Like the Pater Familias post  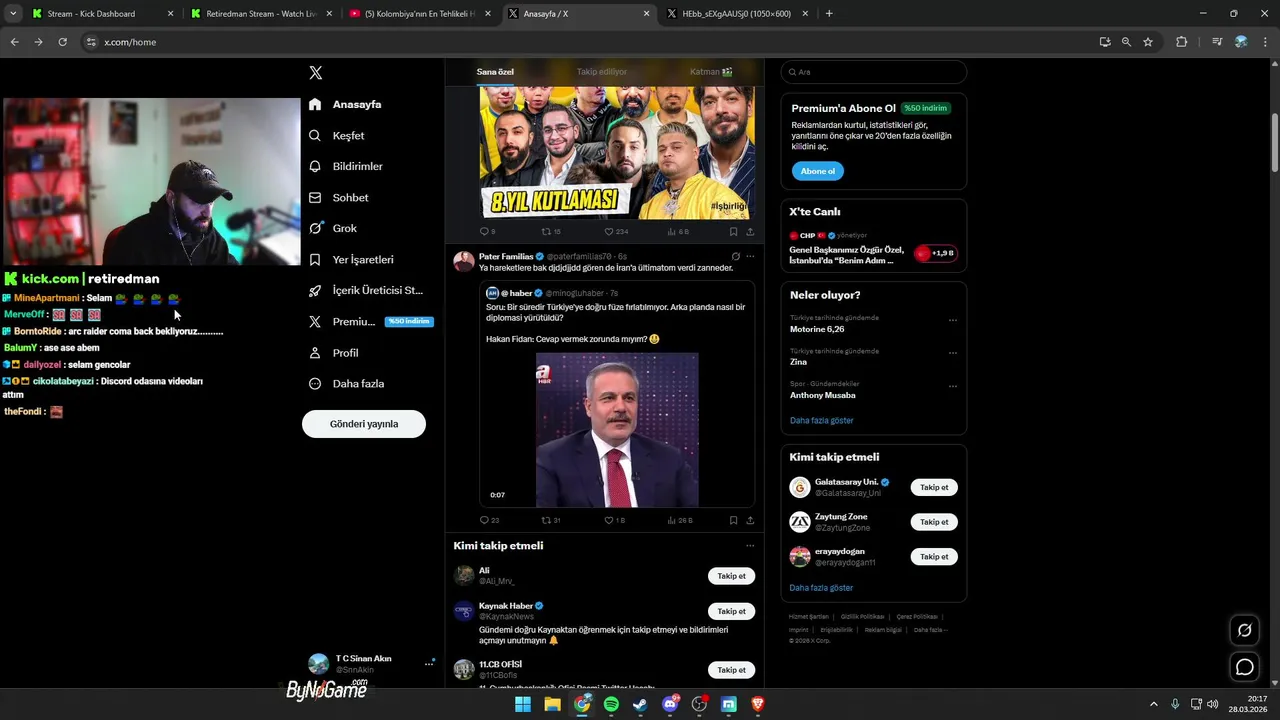pos(609,520)
